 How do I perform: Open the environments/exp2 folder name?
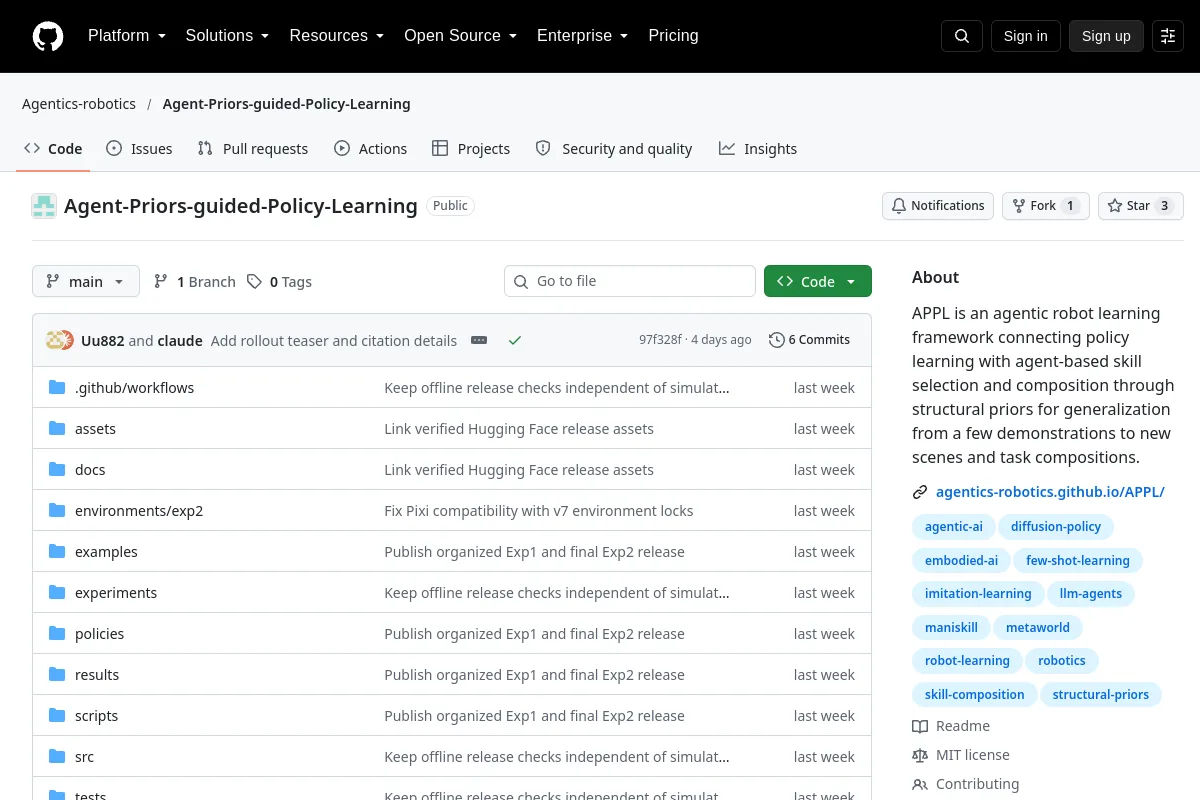click(139, 511)
